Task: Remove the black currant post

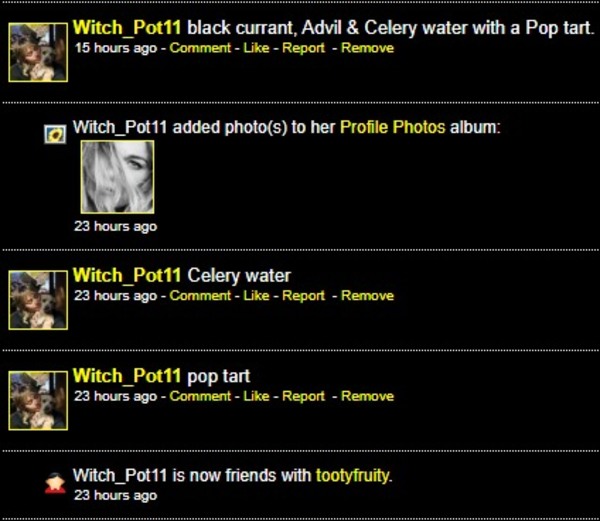Action: coord(367,48)
